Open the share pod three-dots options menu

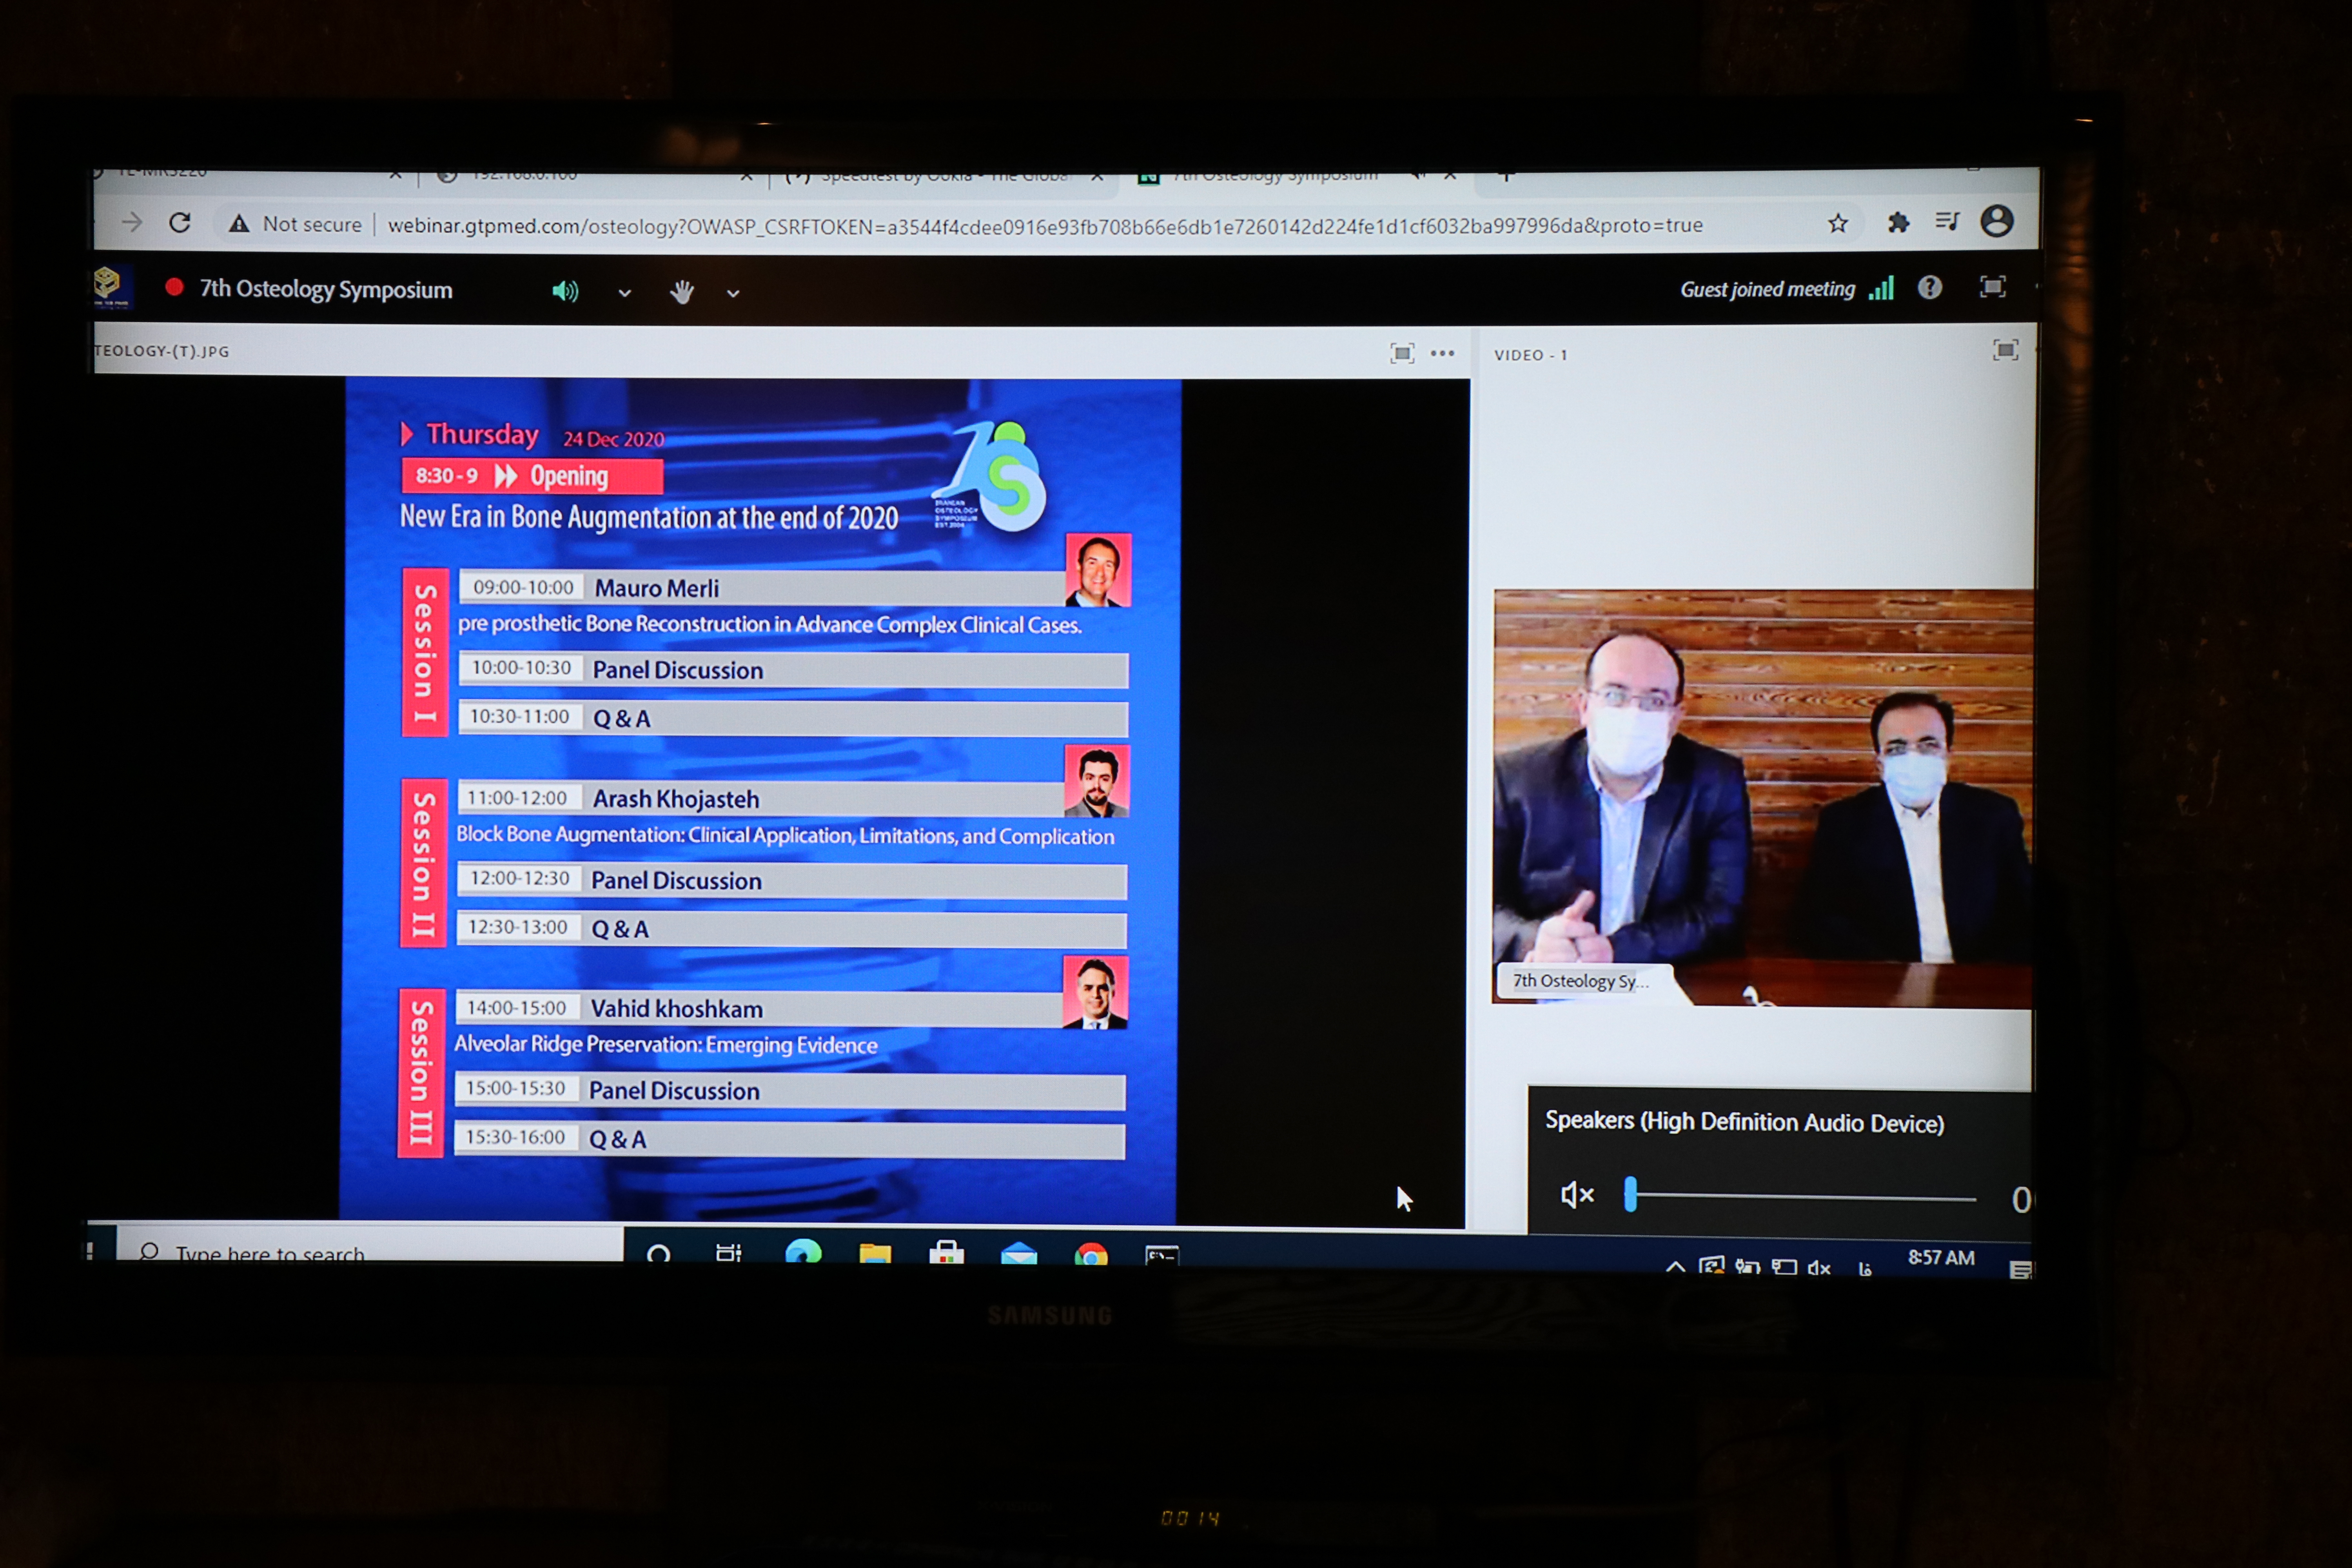pyautogui.click(x=1442, y=353)
